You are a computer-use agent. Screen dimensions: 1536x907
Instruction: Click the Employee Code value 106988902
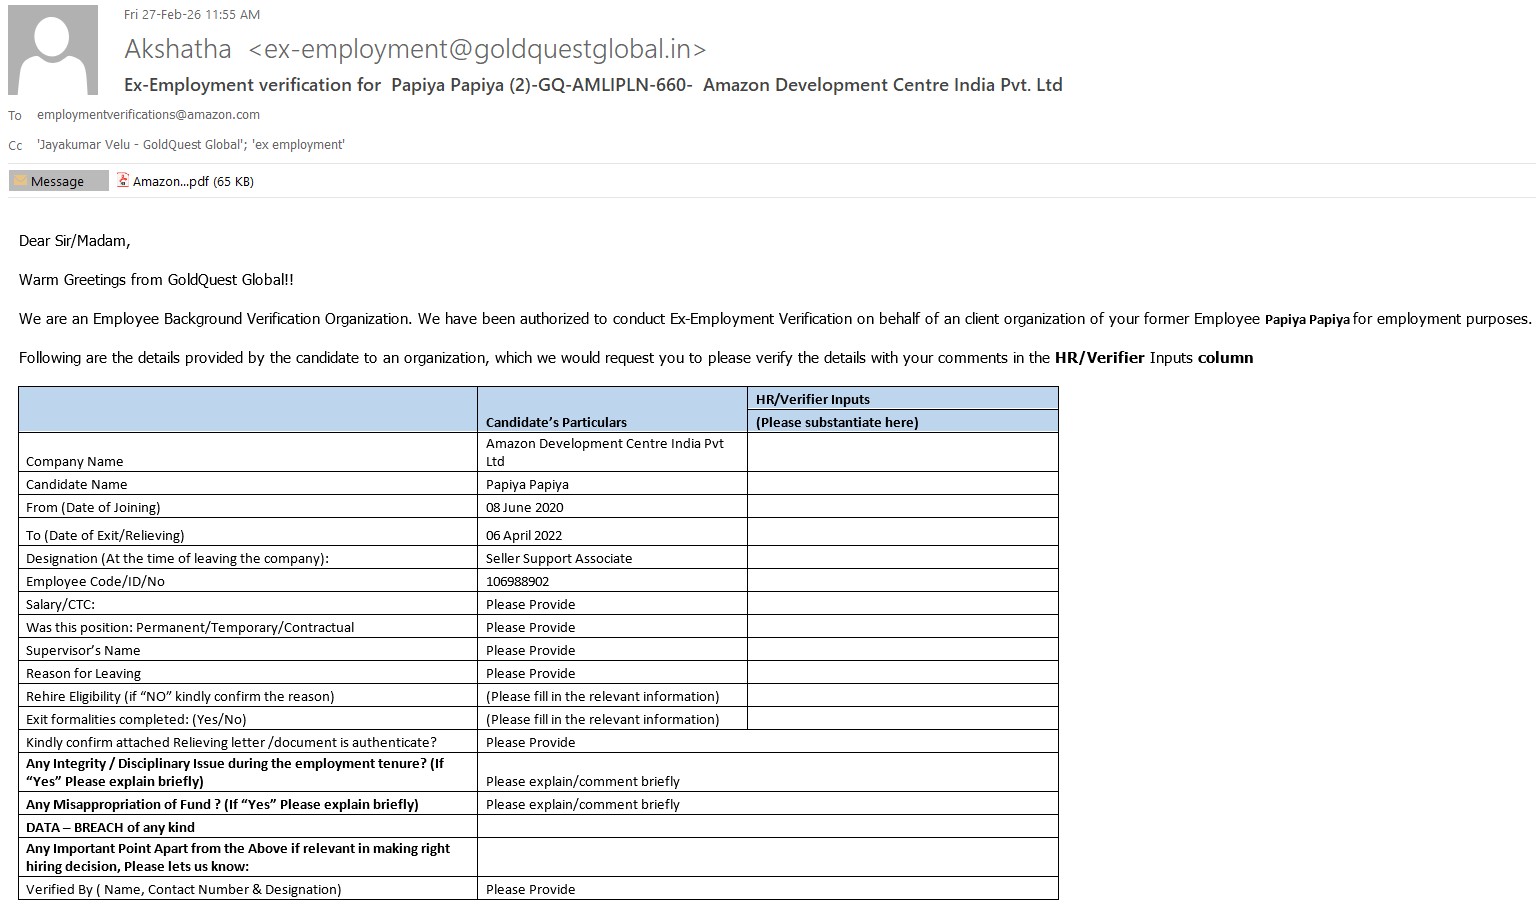point(517,581)
